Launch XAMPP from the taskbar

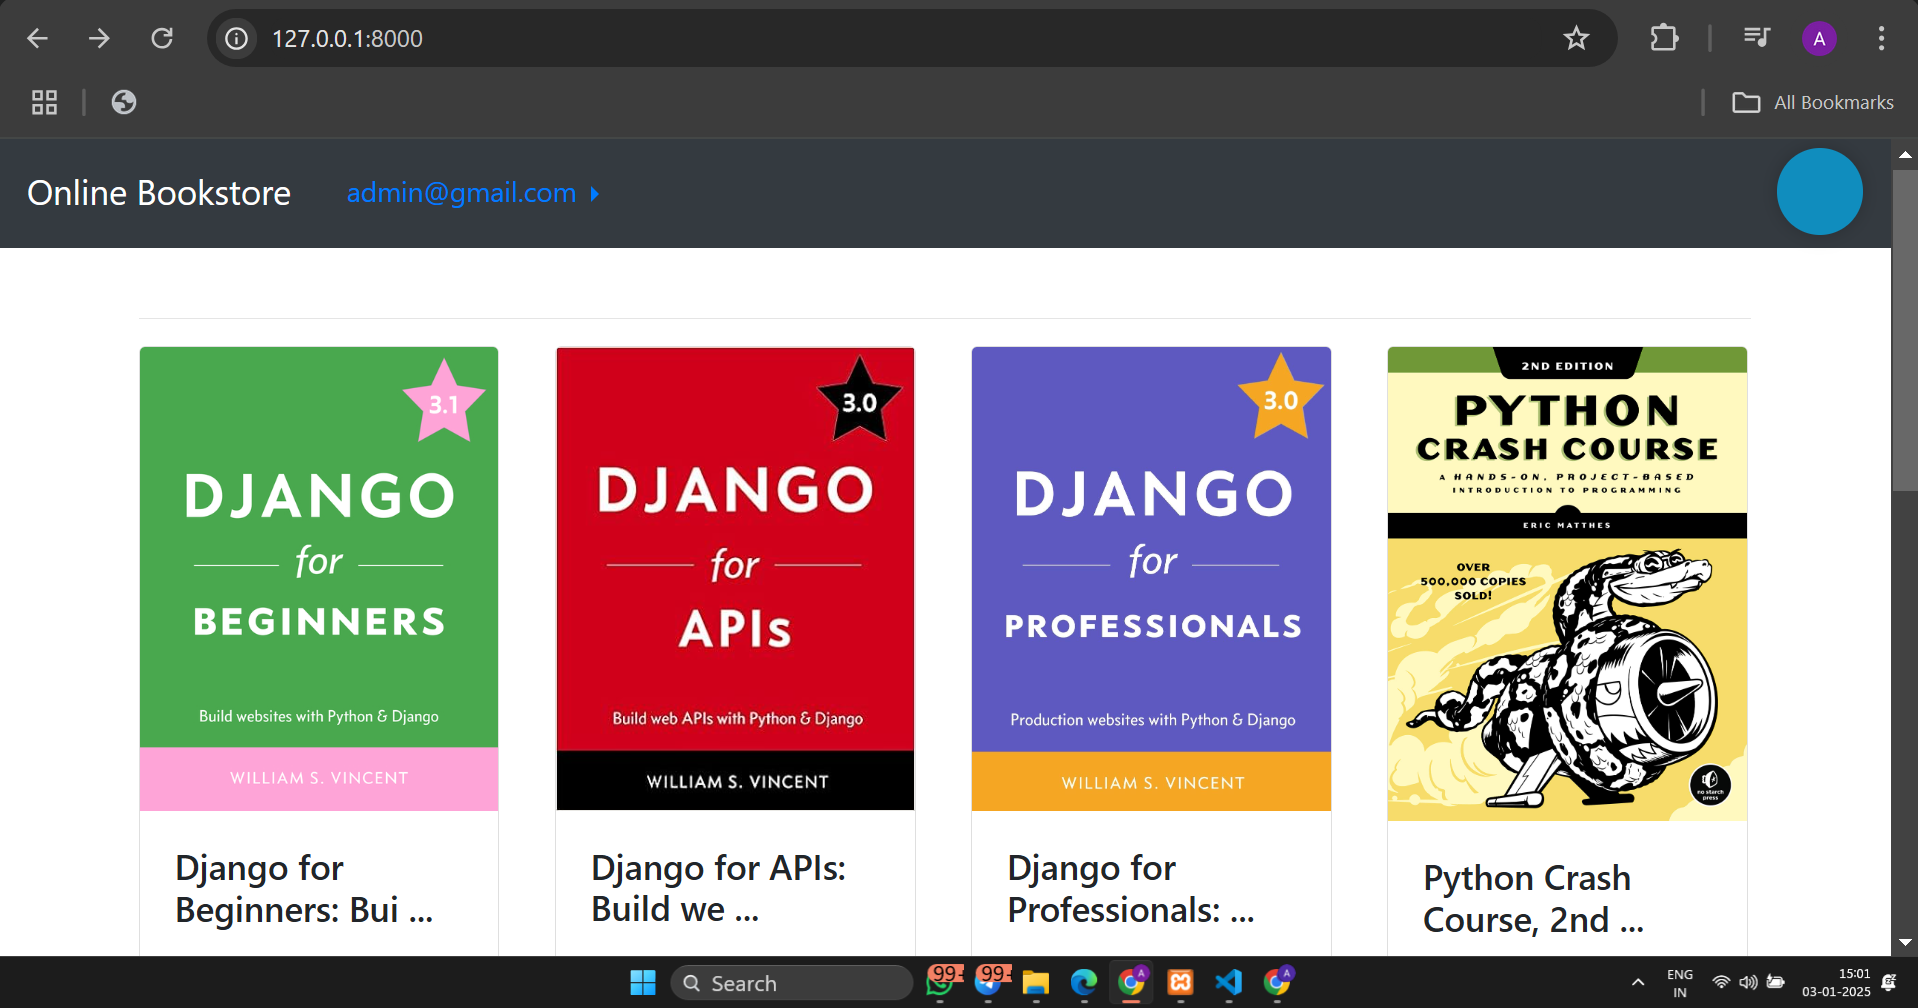[x=1180, y=983]
